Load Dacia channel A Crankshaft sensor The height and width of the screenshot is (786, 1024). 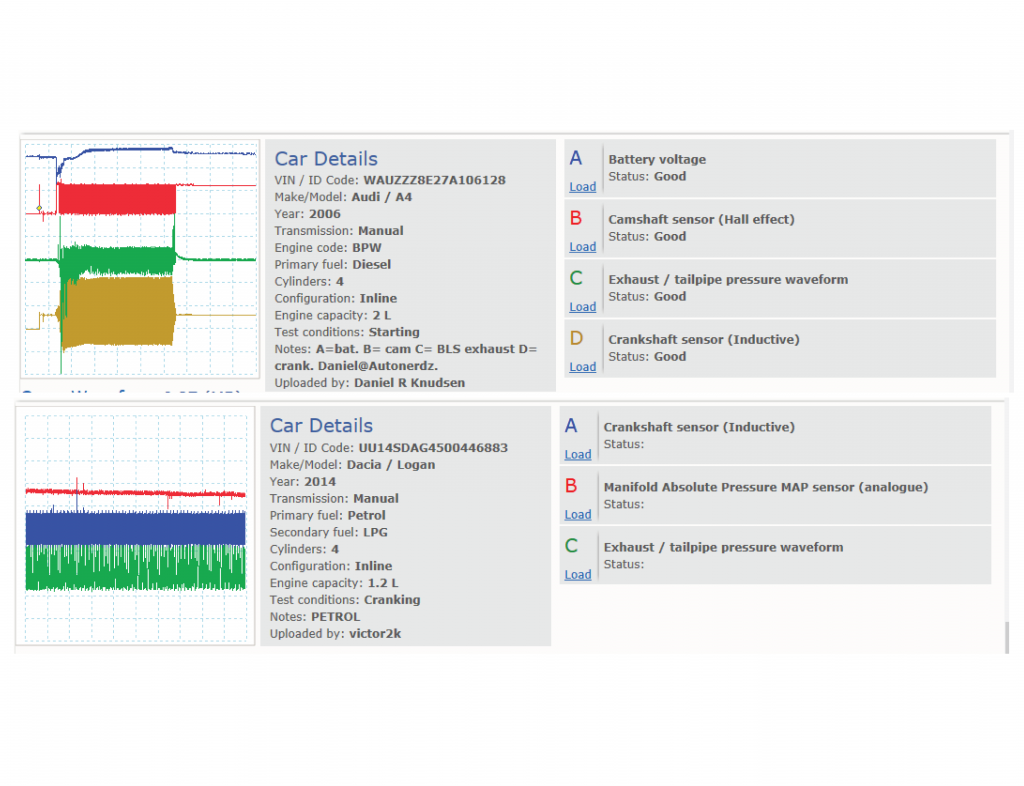[x=578, y=454]
